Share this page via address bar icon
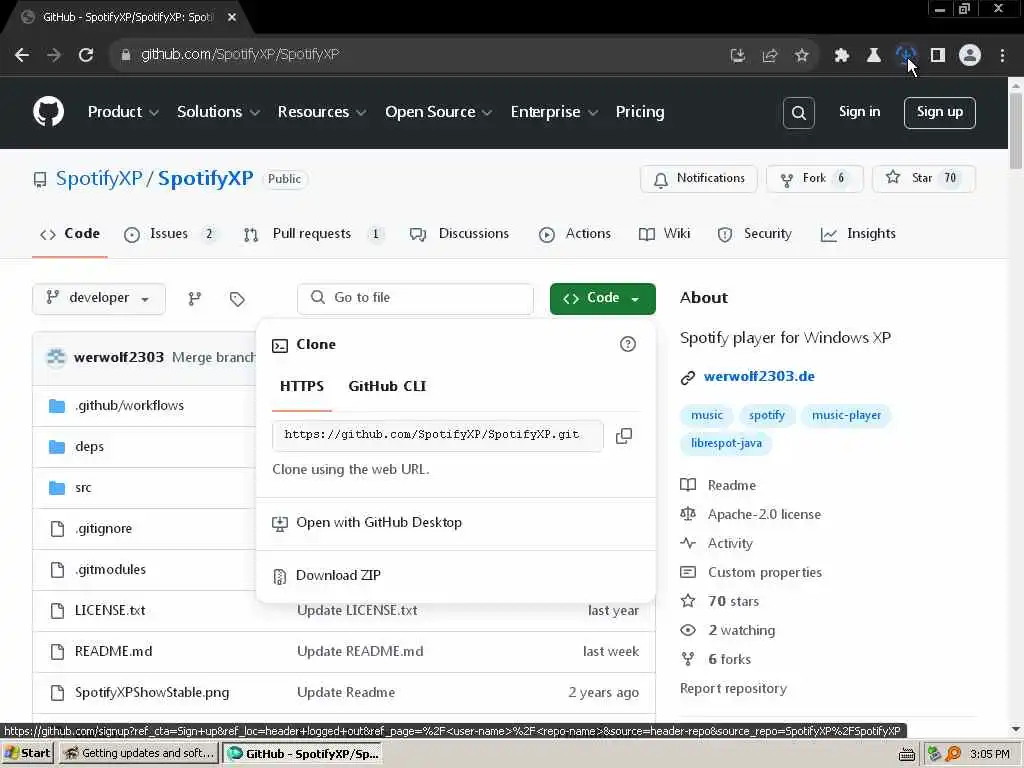The width and height of the screenshot is (1024, 768). click(769, 56)
